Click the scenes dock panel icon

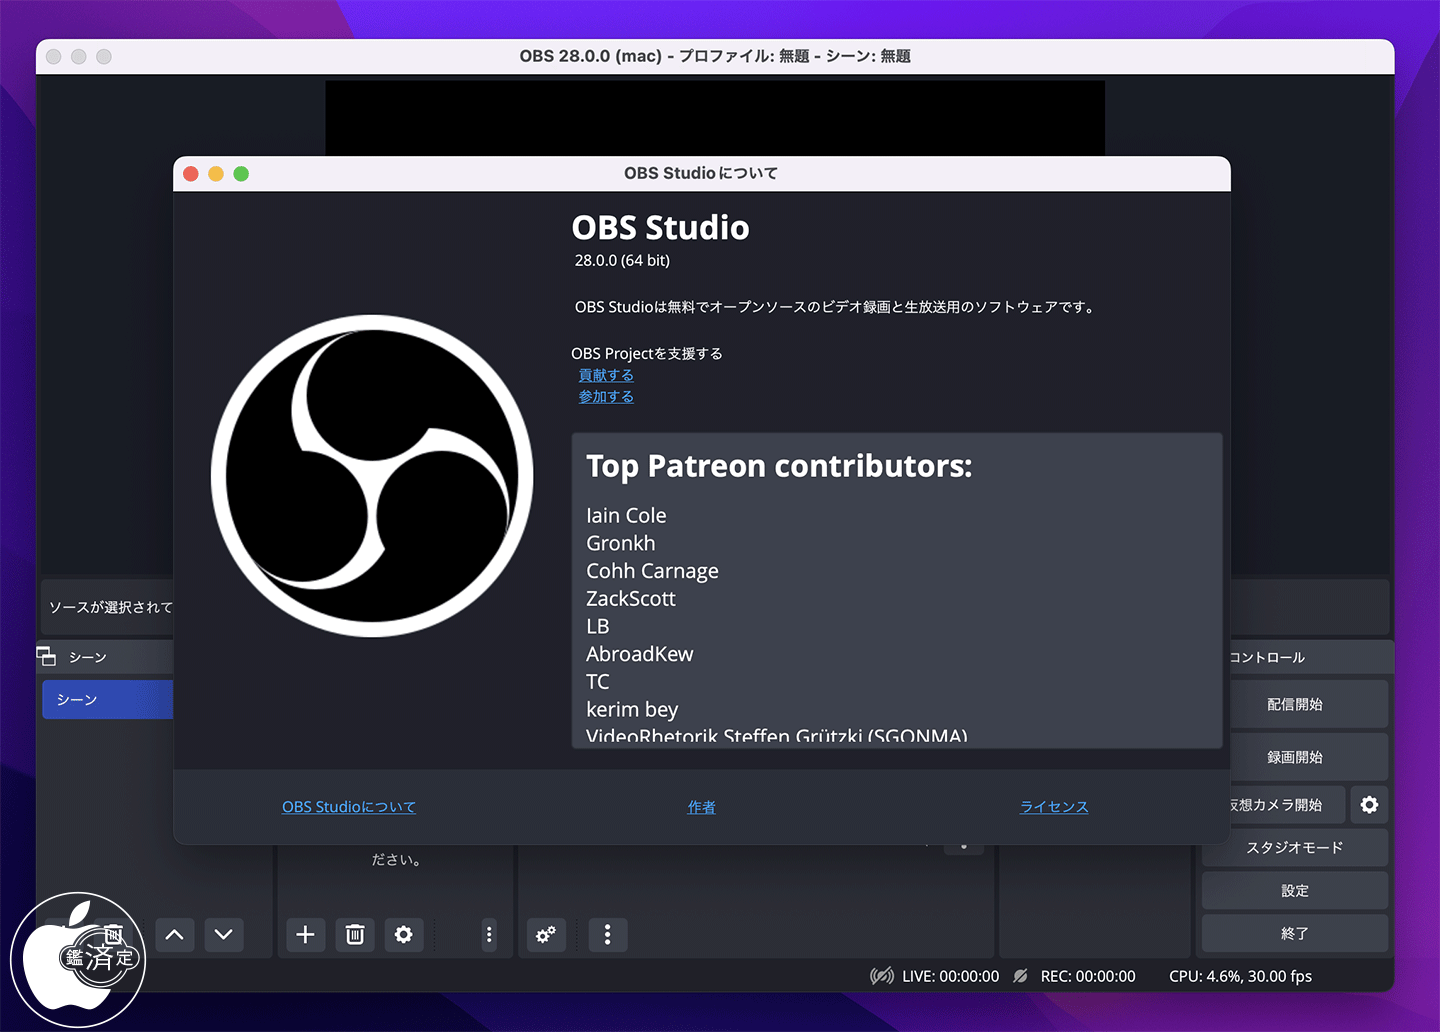(46, 656)
